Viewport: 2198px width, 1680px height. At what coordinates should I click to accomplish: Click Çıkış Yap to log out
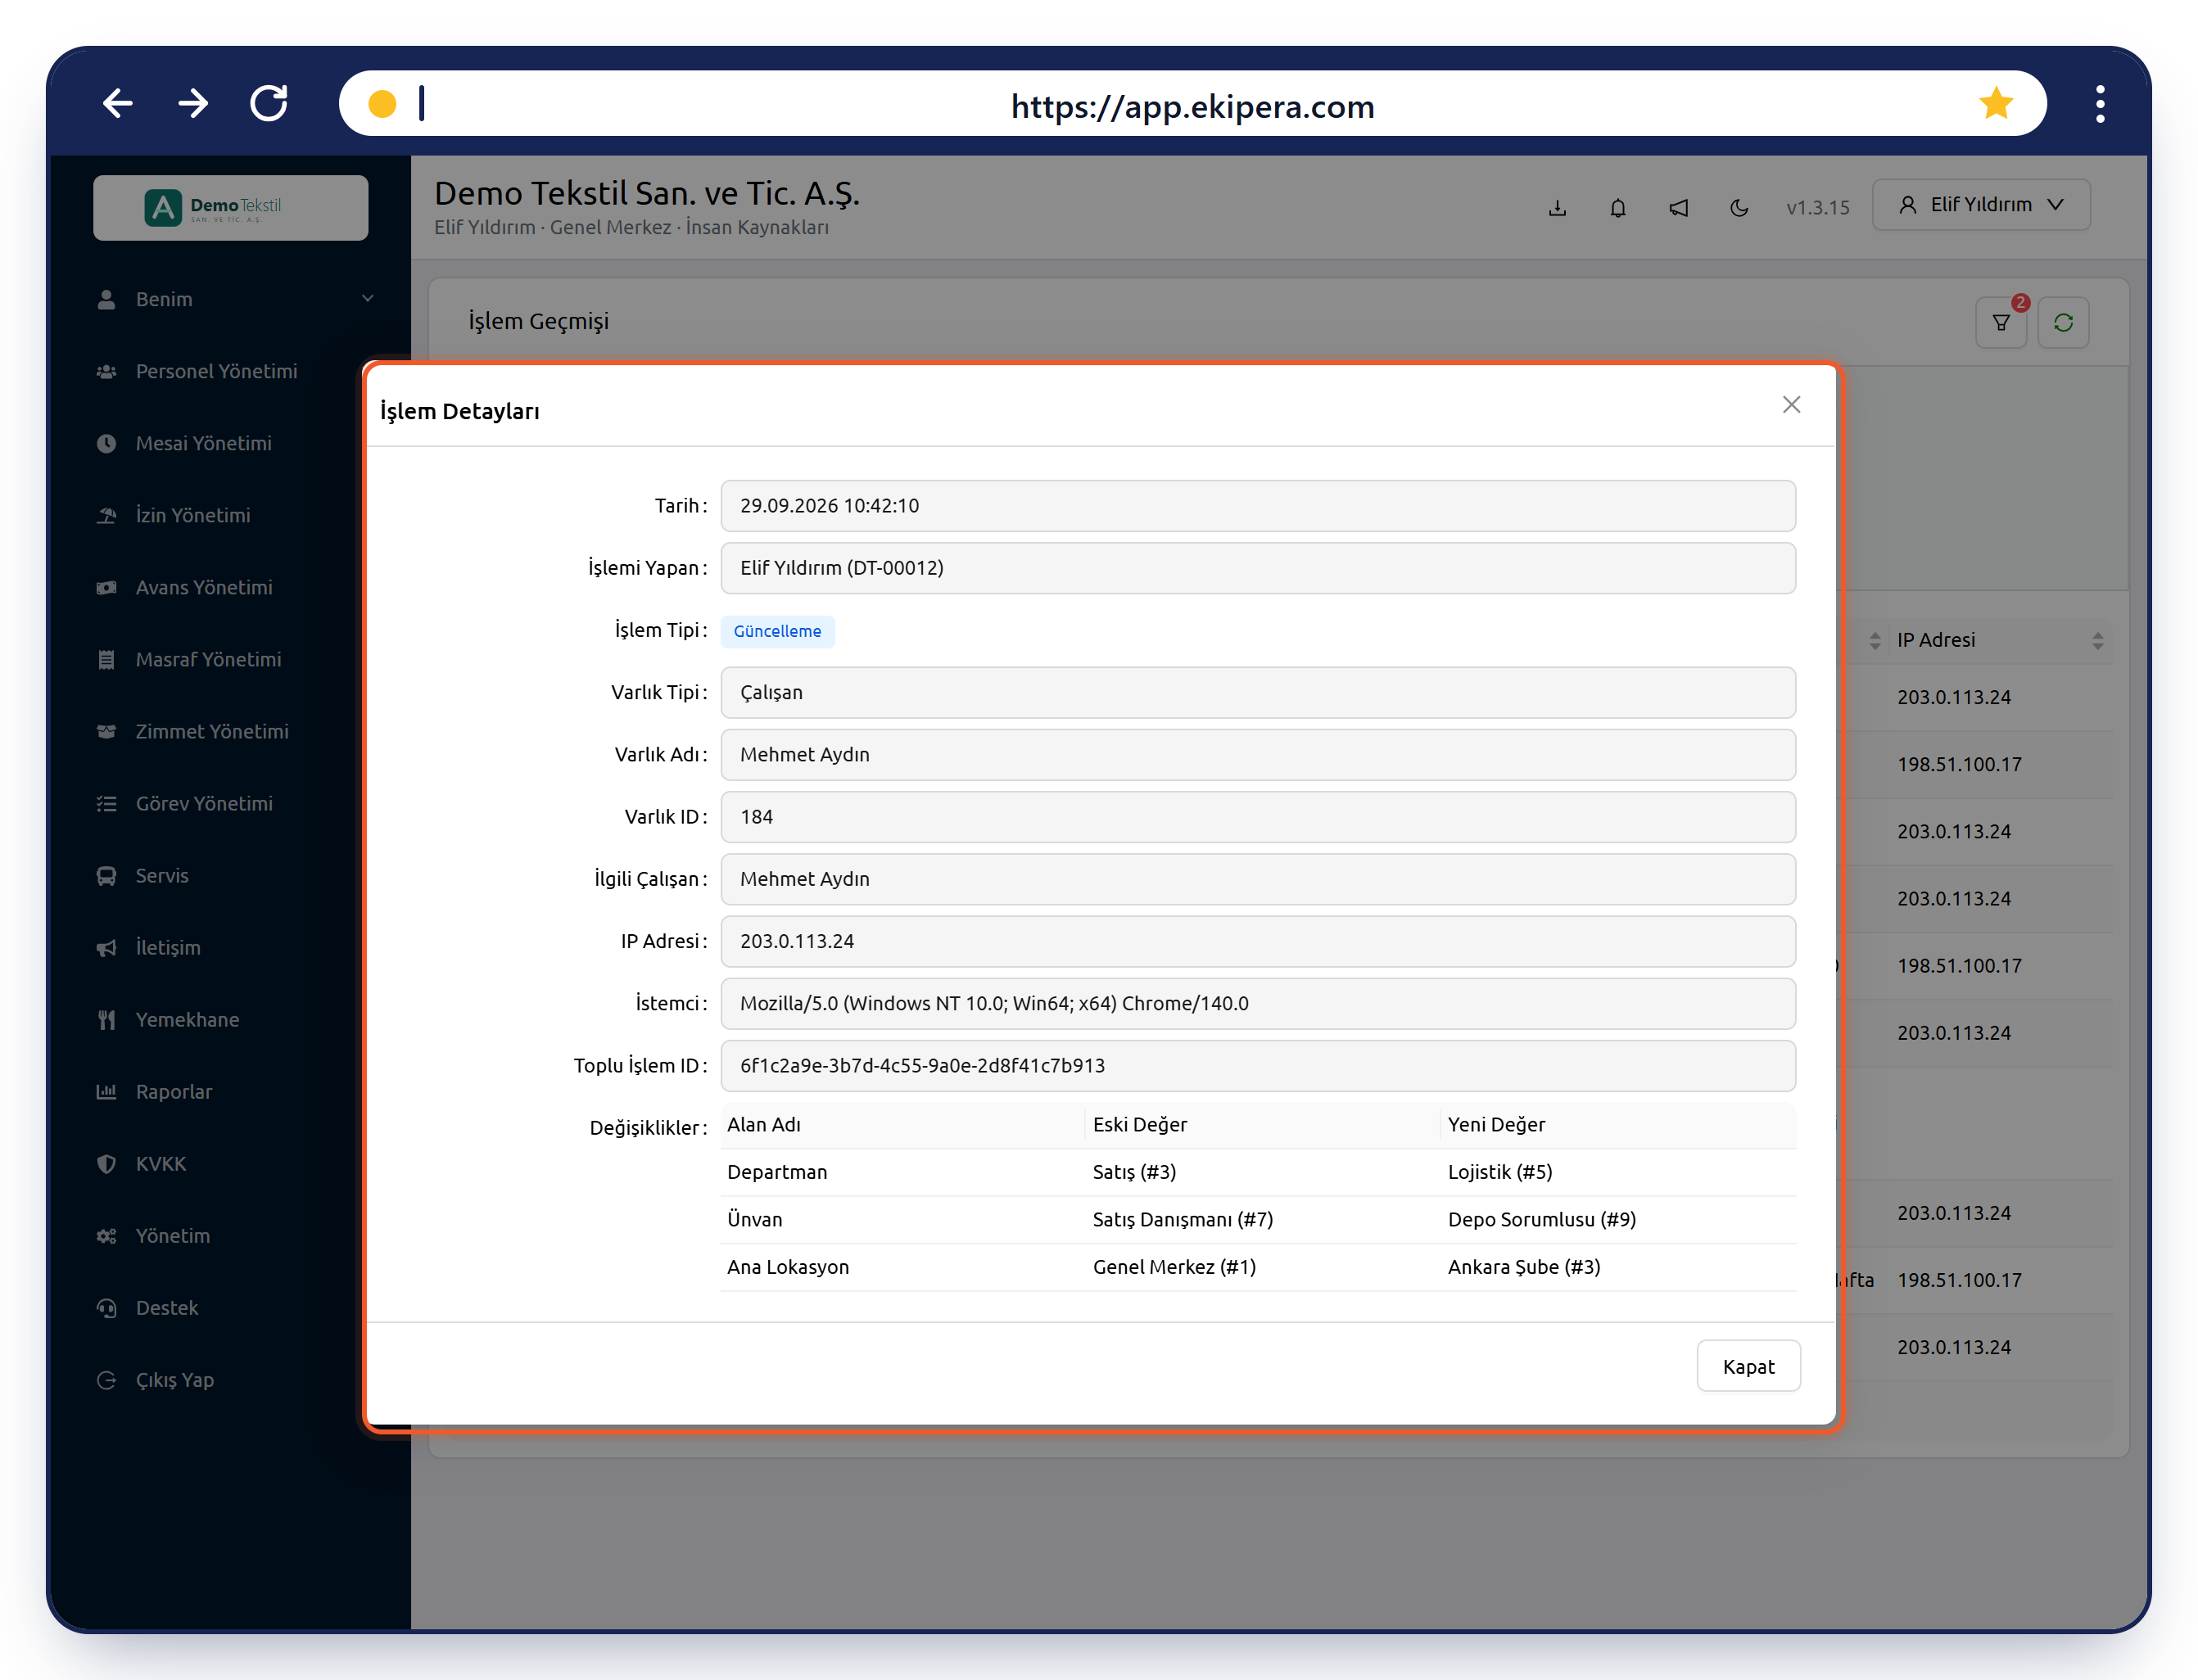tap(175, 1379)
